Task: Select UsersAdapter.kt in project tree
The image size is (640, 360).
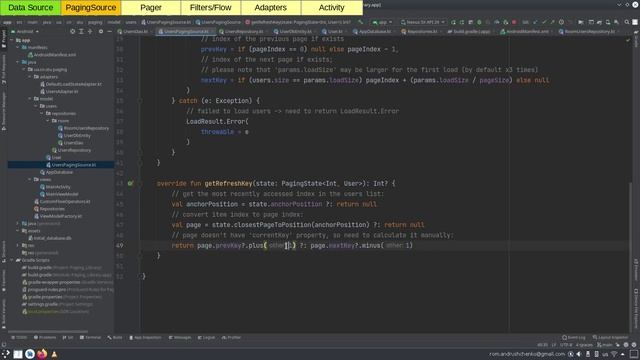Action: tap(62, 91)
